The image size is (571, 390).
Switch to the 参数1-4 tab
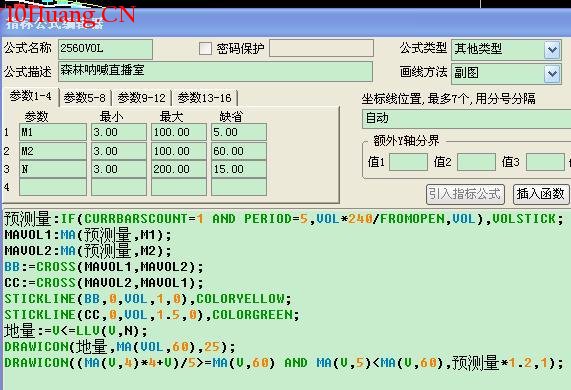(x=31, y=96)
